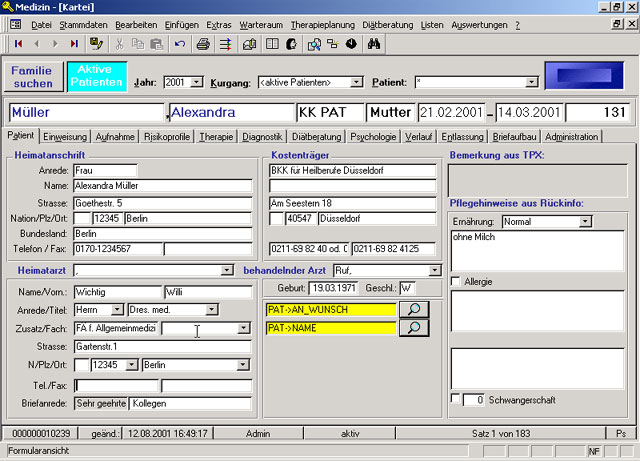Click the Müller surname header field
The width and height of the screenshot is (640, 461).
point(87,112)
